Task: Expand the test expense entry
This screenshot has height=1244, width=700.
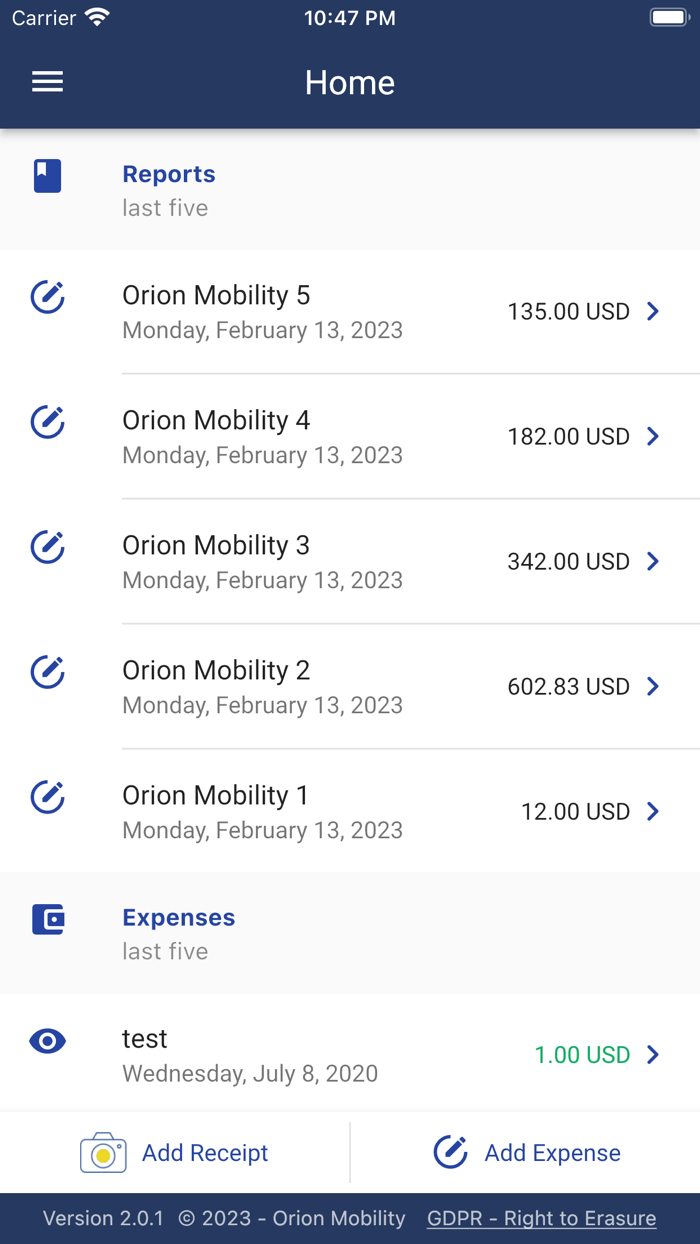Action: (652, 1054)
